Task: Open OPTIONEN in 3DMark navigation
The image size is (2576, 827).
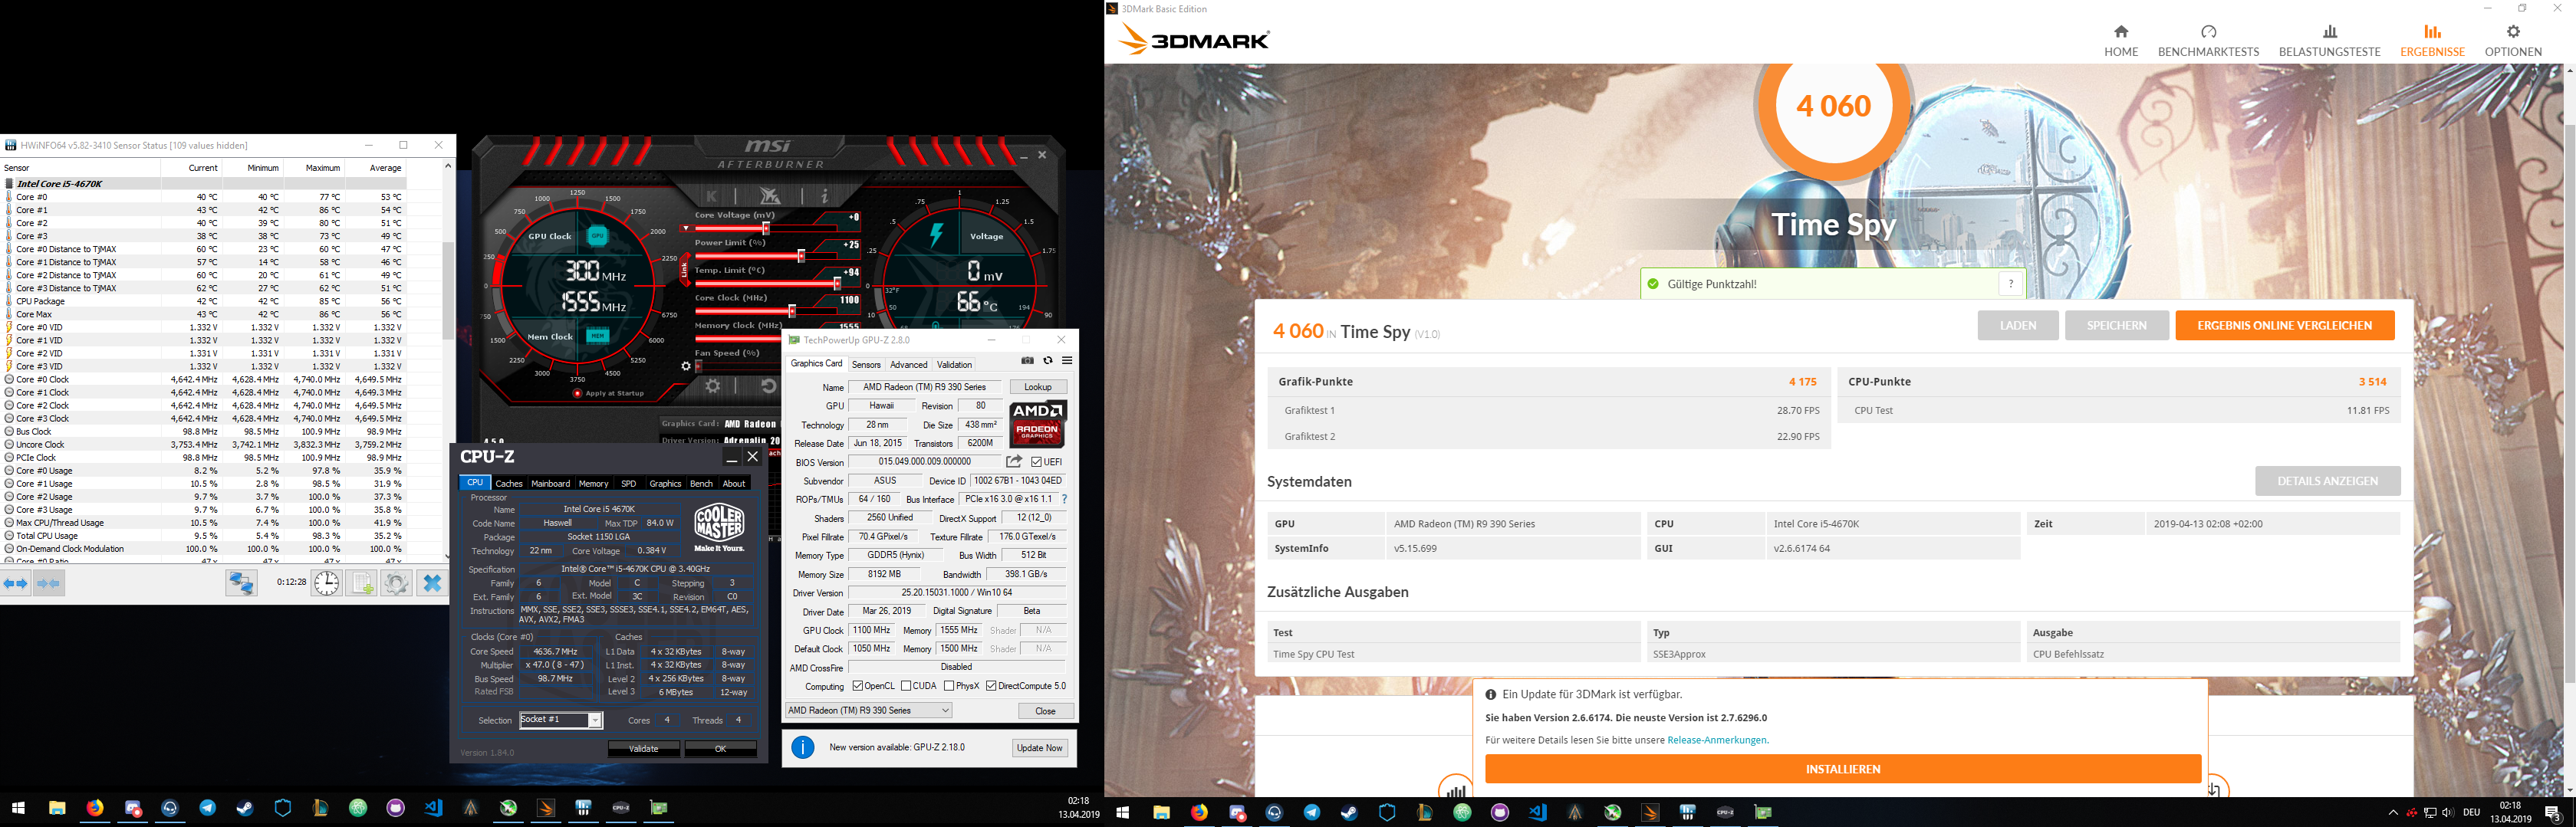Action: click(x=2513, y=41)
